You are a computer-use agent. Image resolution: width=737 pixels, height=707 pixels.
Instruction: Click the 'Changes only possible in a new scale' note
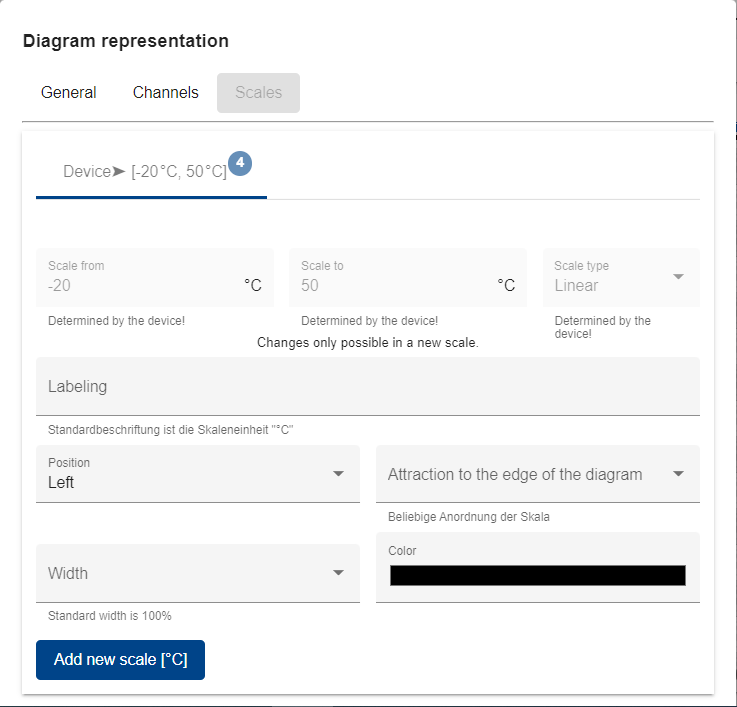tap(367, 342)
